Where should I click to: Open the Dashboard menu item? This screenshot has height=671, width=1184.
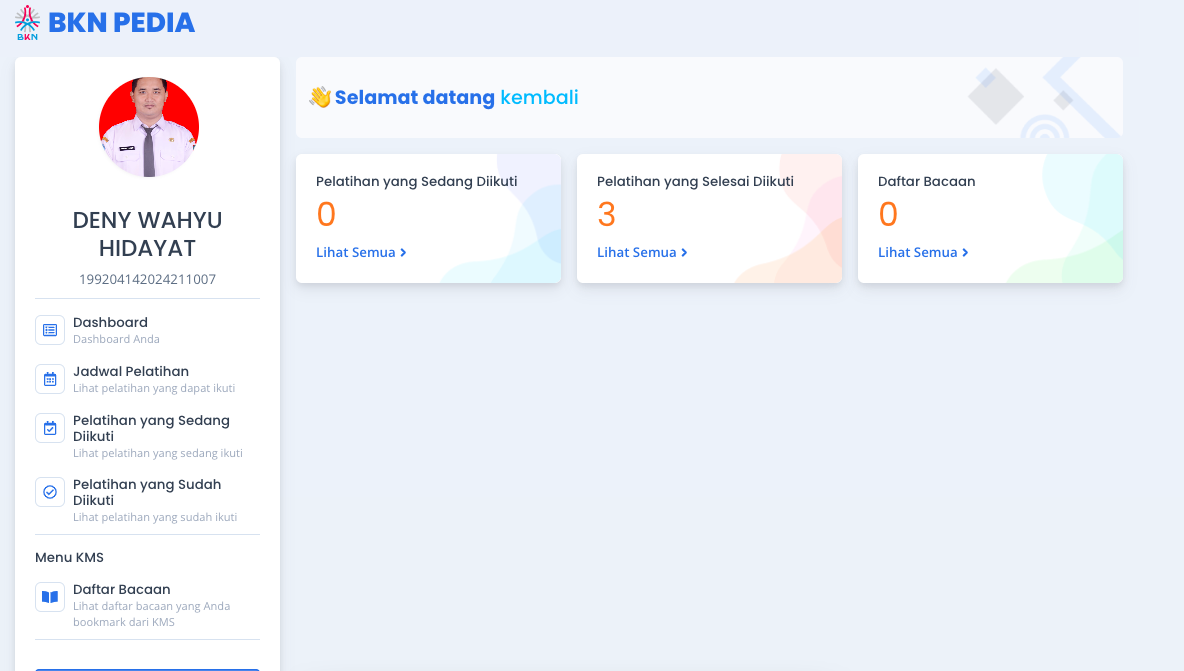110,323
